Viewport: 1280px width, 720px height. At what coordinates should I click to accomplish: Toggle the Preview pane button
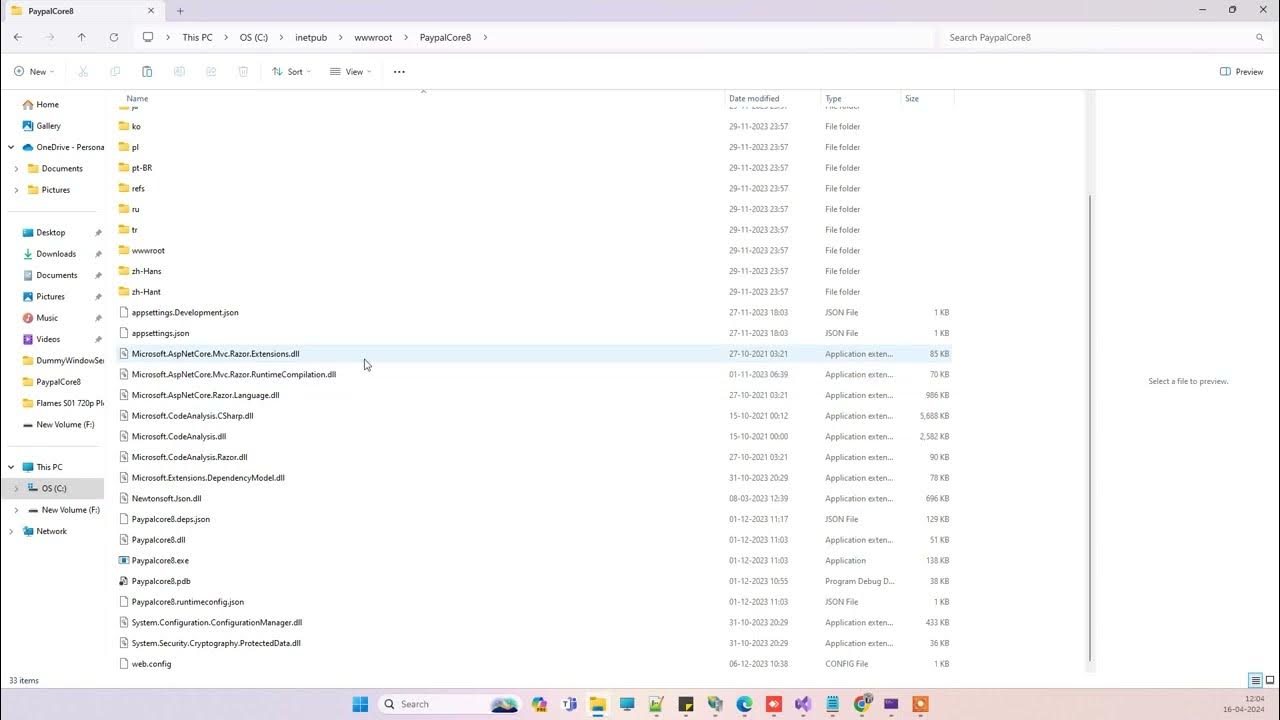(x=1242, y=72)
